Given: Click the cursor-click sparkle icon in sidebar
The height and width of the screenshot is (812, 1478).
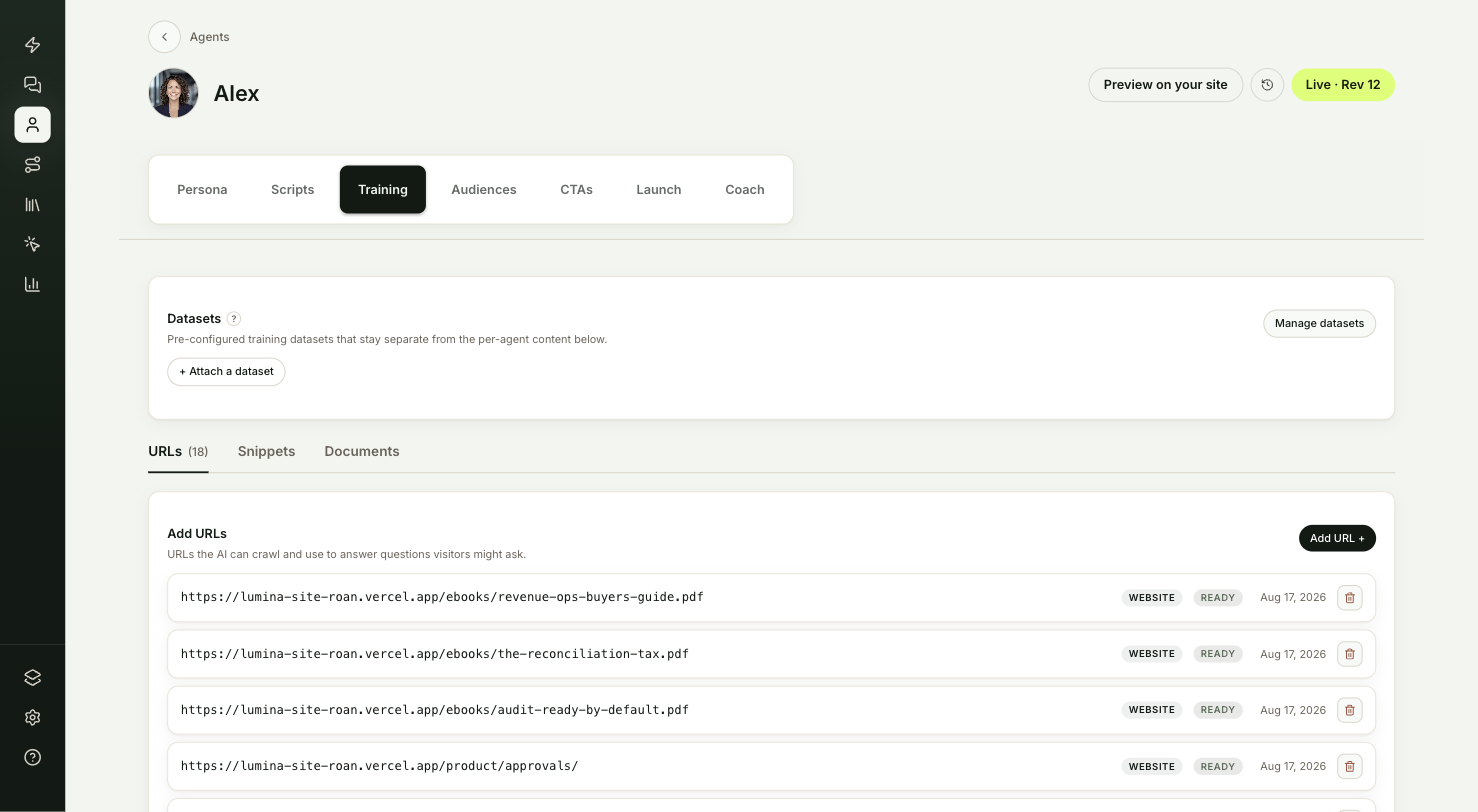Looking at the screenshot, I should click(32, 244).
